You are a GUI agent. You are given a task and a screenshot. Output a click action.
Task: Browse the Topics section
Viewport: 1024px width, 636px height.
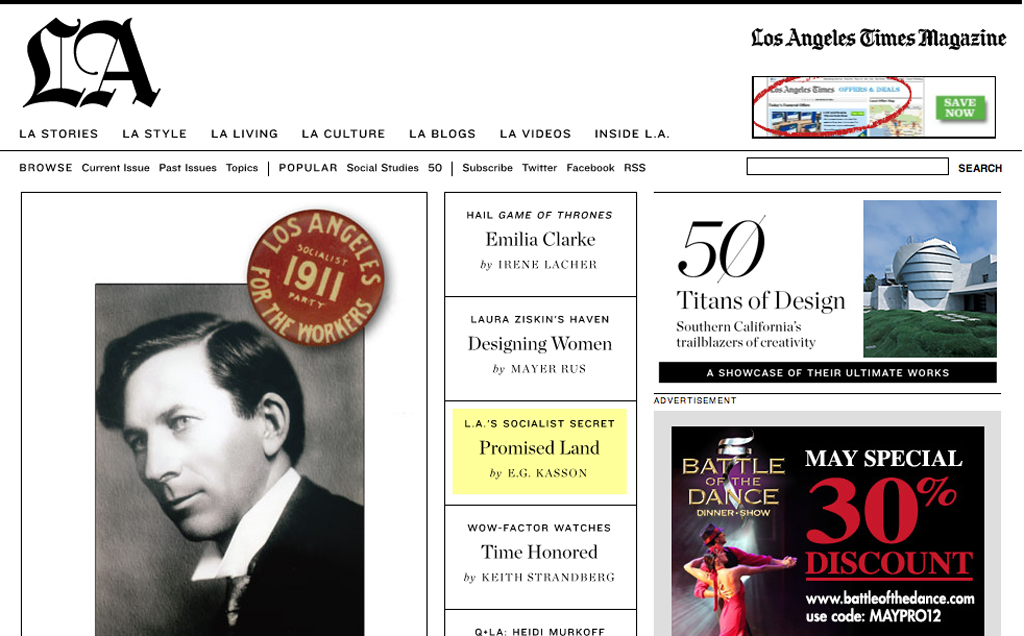tap(242, 167)
